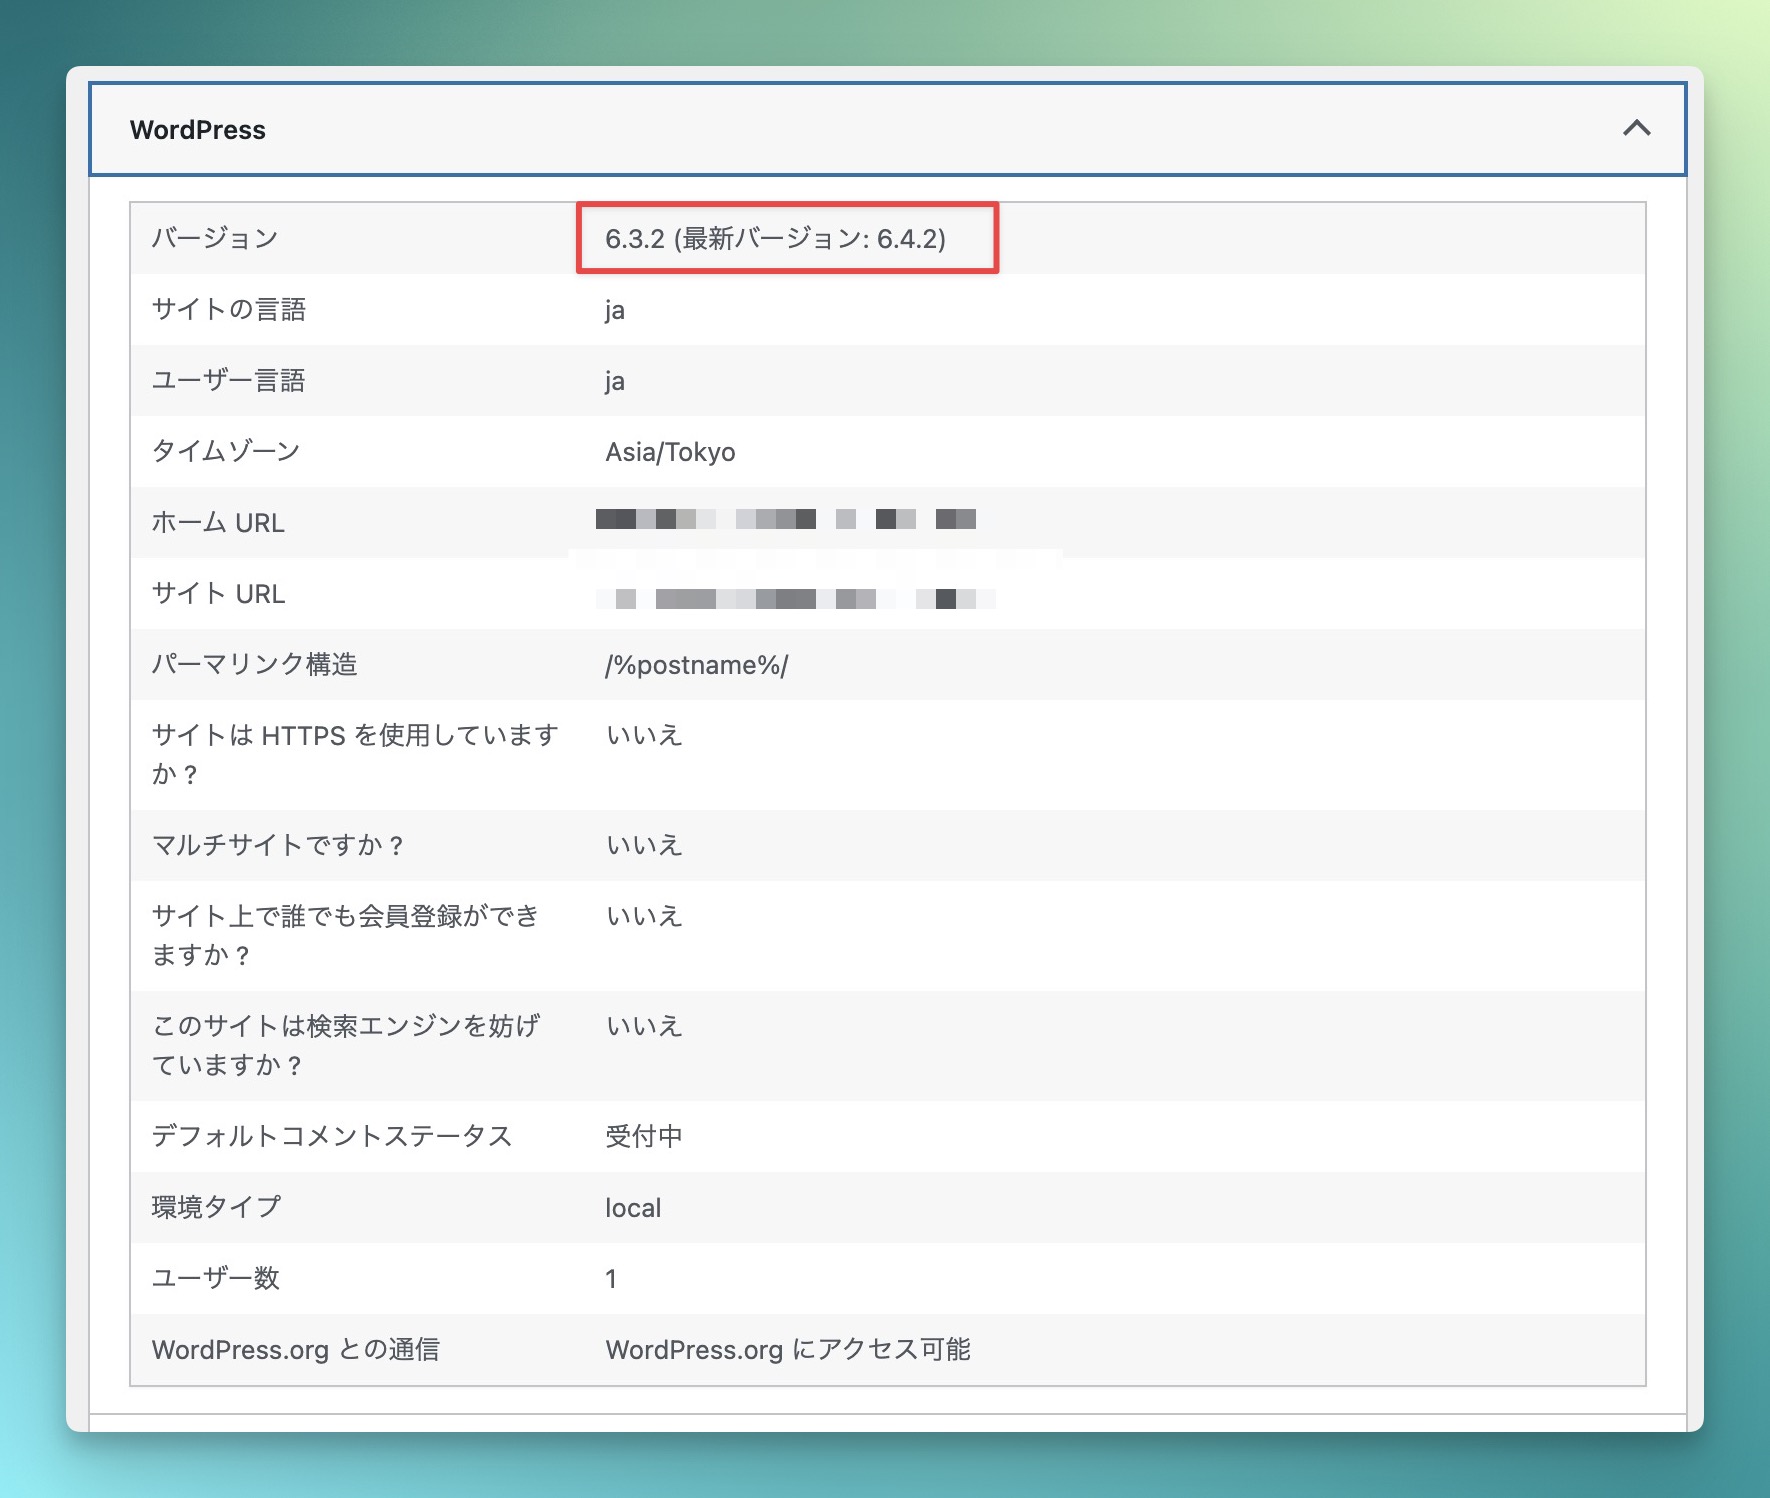Click the 環境タイプ label
Image resolution: width=1770 pixels, height=1498 pixels.
216,1207
